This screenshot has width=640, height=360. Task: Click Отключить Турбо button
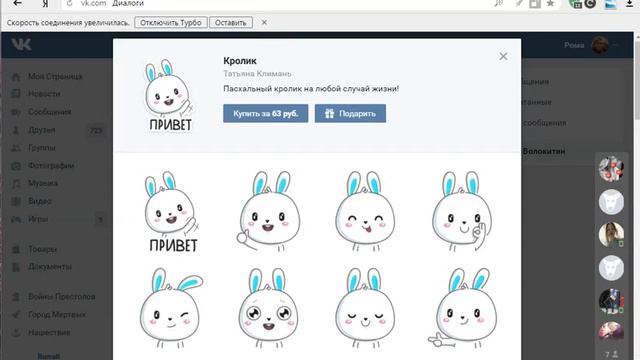(171, 22)
